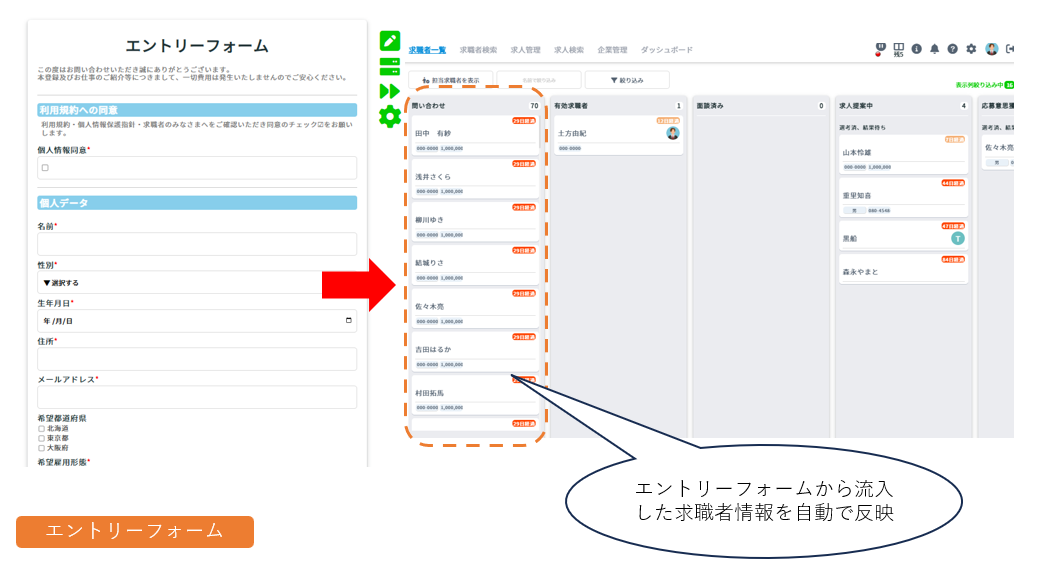Click the question mark help icon

click(952, 49)
